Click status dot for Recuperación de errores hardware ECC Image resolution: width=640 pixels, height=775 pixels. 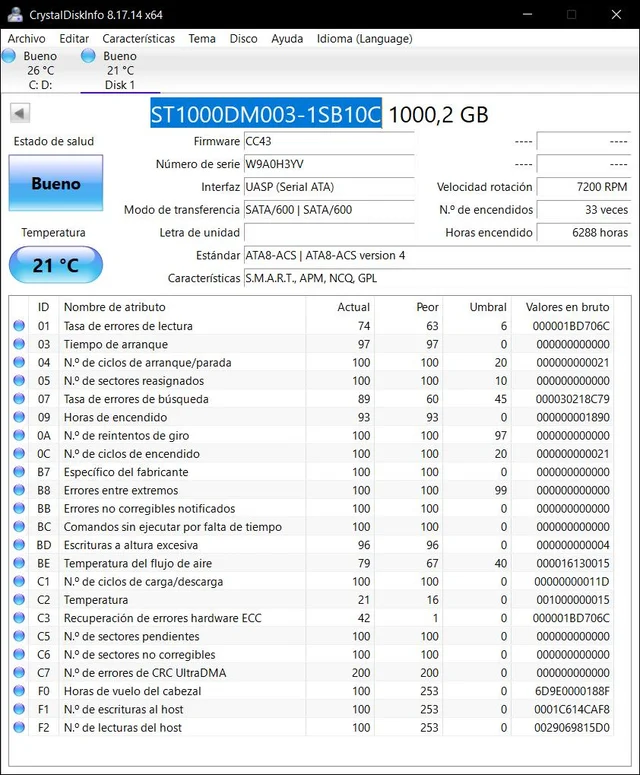click(x=19, y=618)
